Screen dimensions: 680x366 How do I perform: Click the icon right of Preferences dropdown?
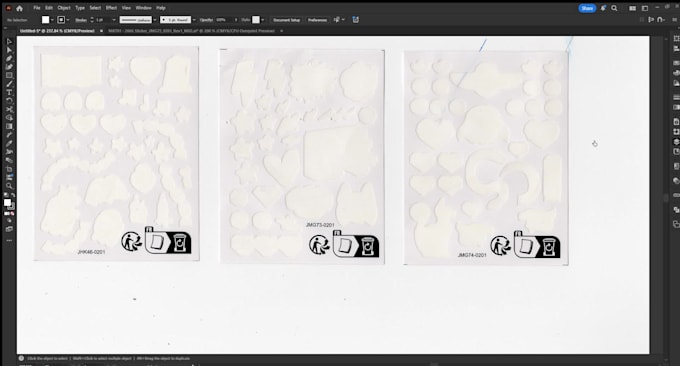pos(356,20)
